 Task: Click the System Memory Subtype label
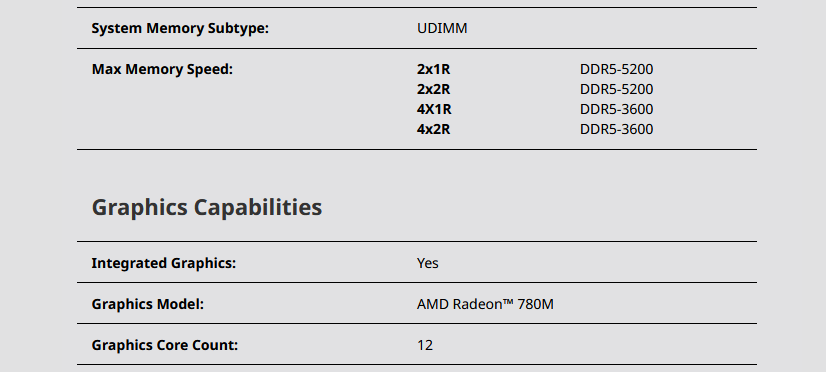point(180,28)
